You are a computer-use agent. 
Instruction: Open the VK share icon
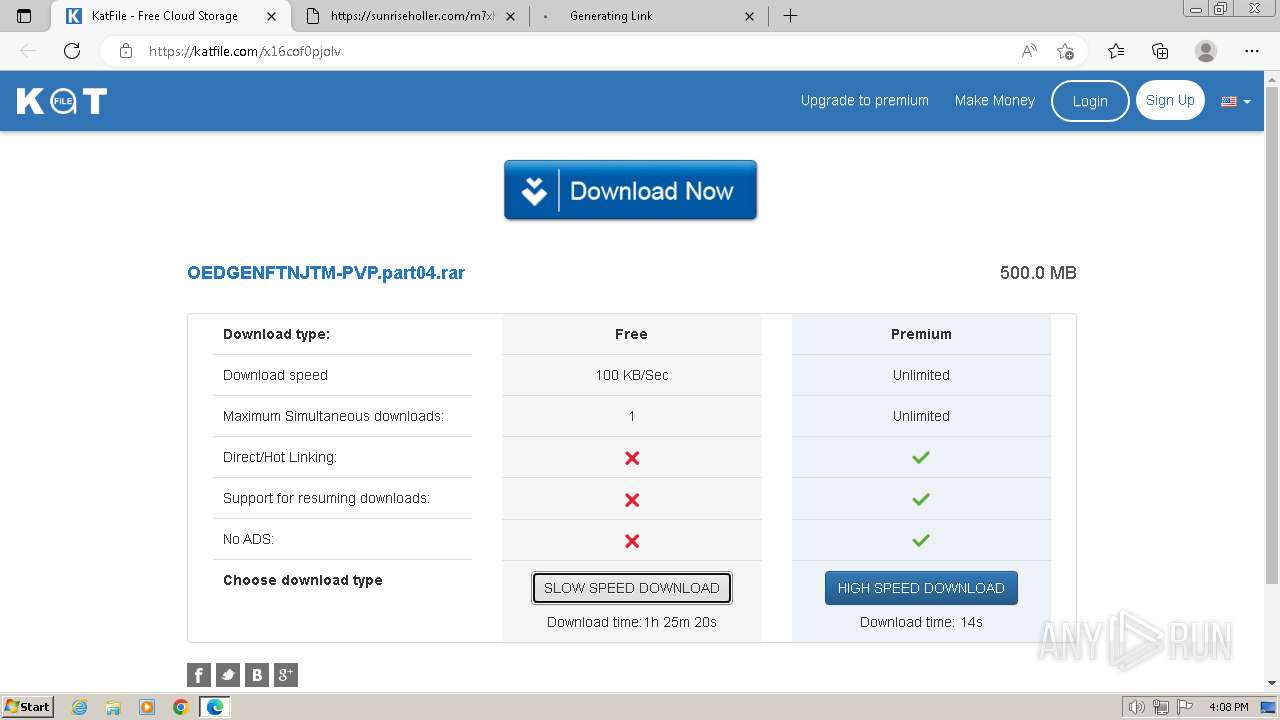pyautogui.click(x=257, y=675)
